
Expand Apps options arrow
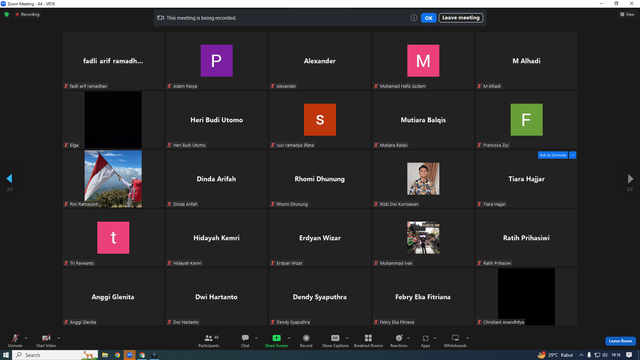(435, 338)
